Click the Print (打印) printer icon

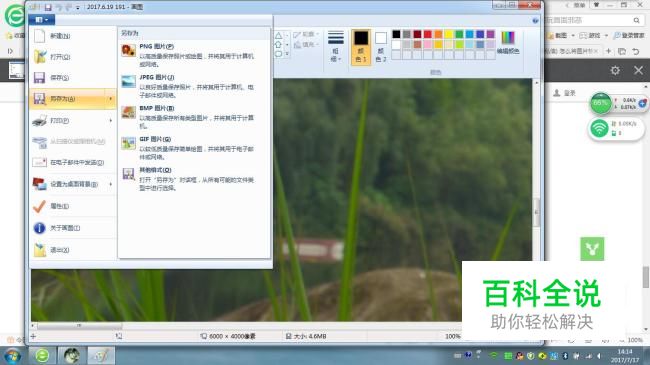(39, 121)
